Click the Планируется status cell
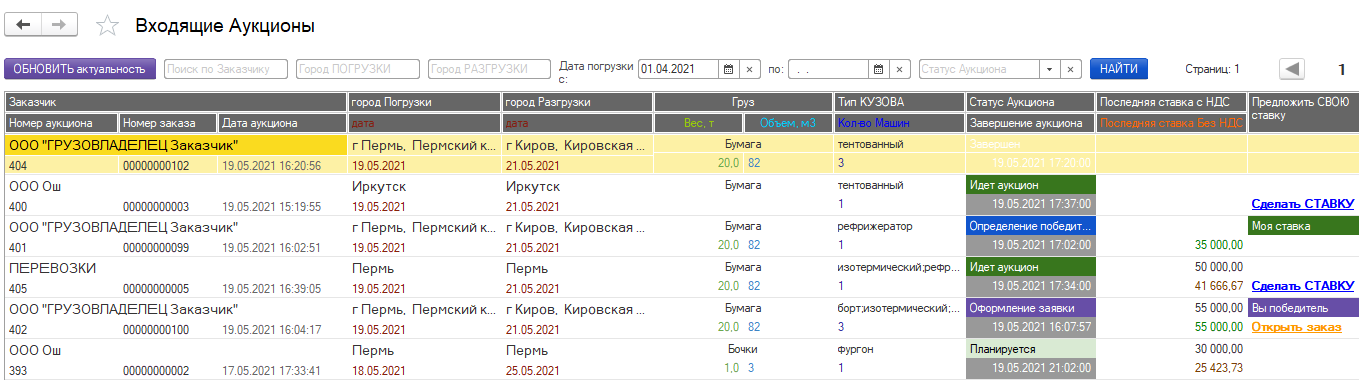This screenshot has height=380, width=1359. click(1030, 349)
